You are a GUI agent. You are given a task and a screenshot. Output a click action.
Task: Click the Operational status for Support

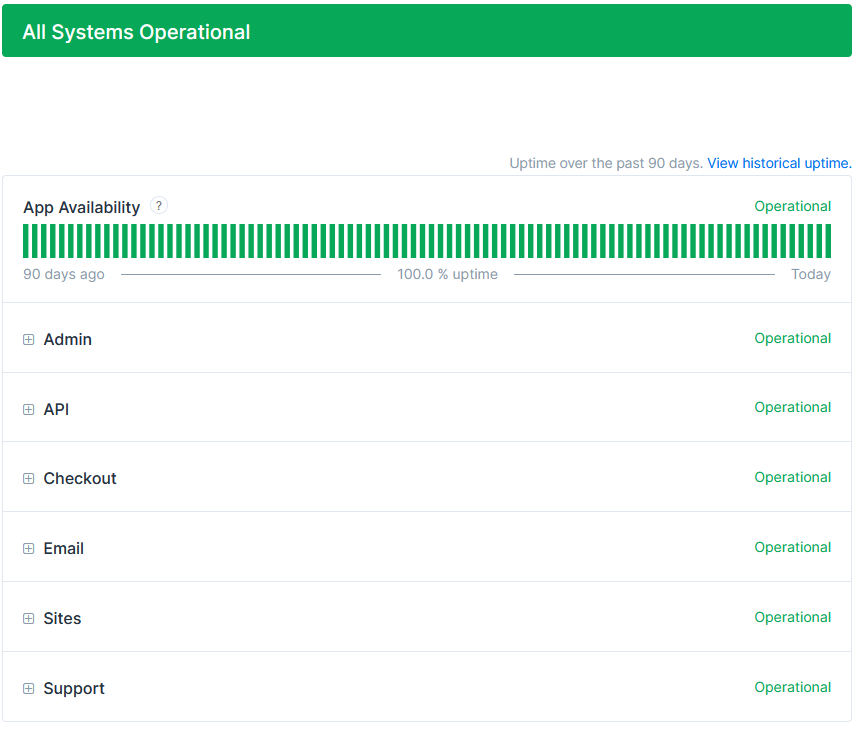pos(793,687)
